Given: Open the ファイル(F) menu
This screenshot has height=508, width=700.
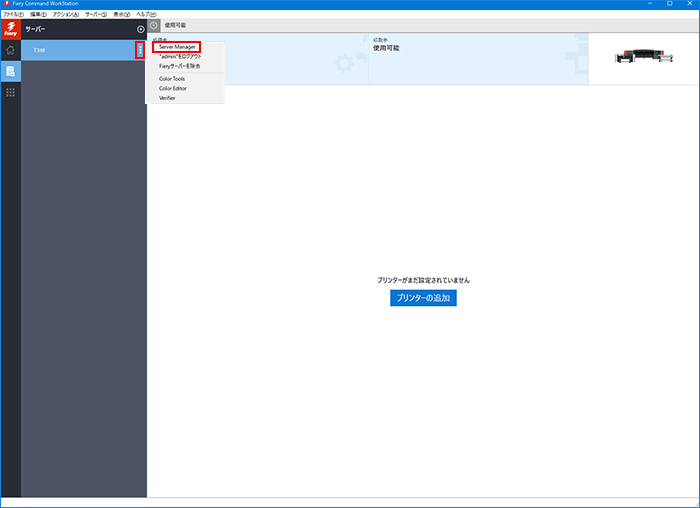Looking at the screenshot, I should click(x=13, y=14).
